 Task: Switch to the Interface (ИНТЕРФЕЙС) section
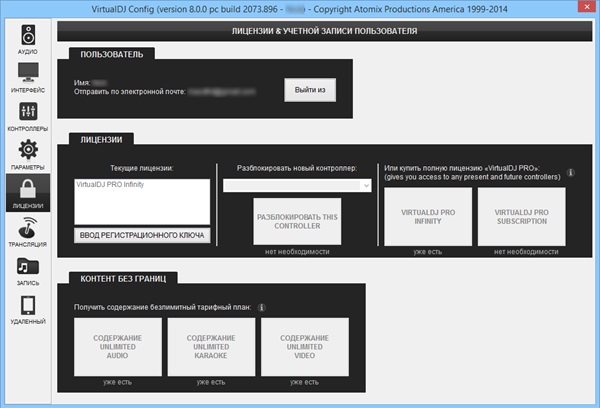(x=27, y=77)
